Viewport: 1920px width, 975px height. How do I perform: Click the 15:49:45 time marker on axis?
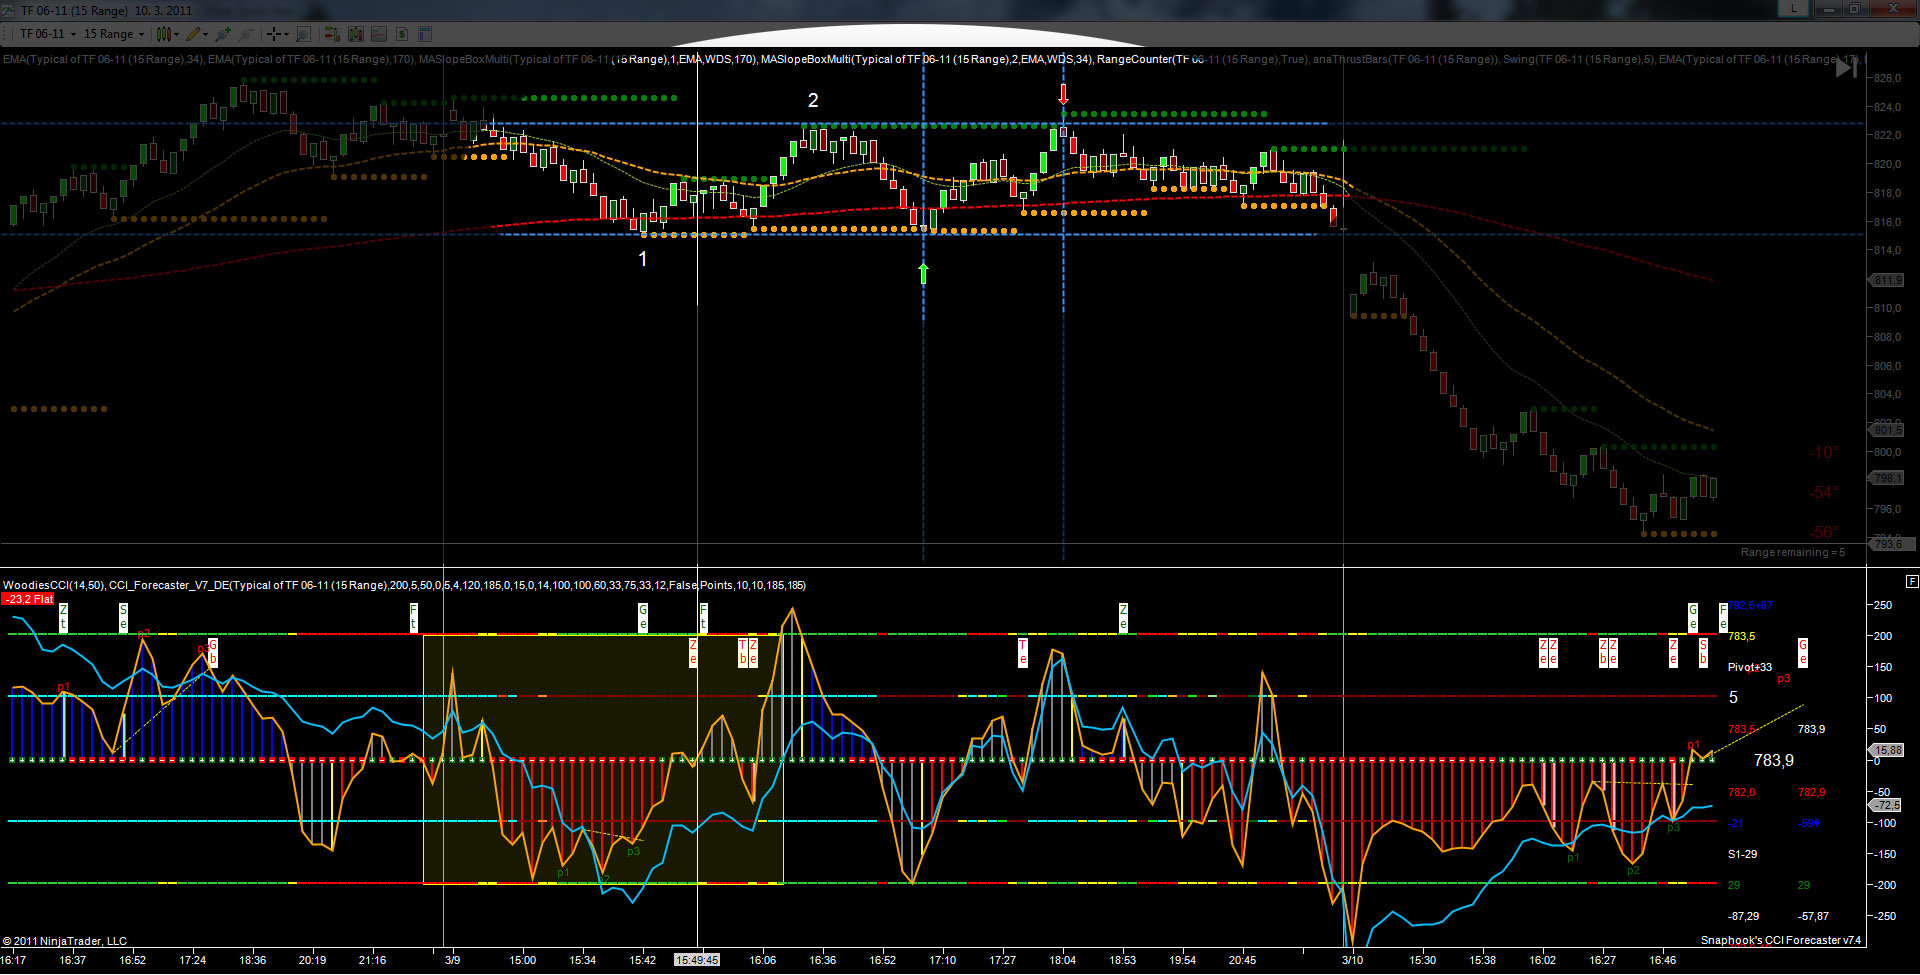click(697, 960)
